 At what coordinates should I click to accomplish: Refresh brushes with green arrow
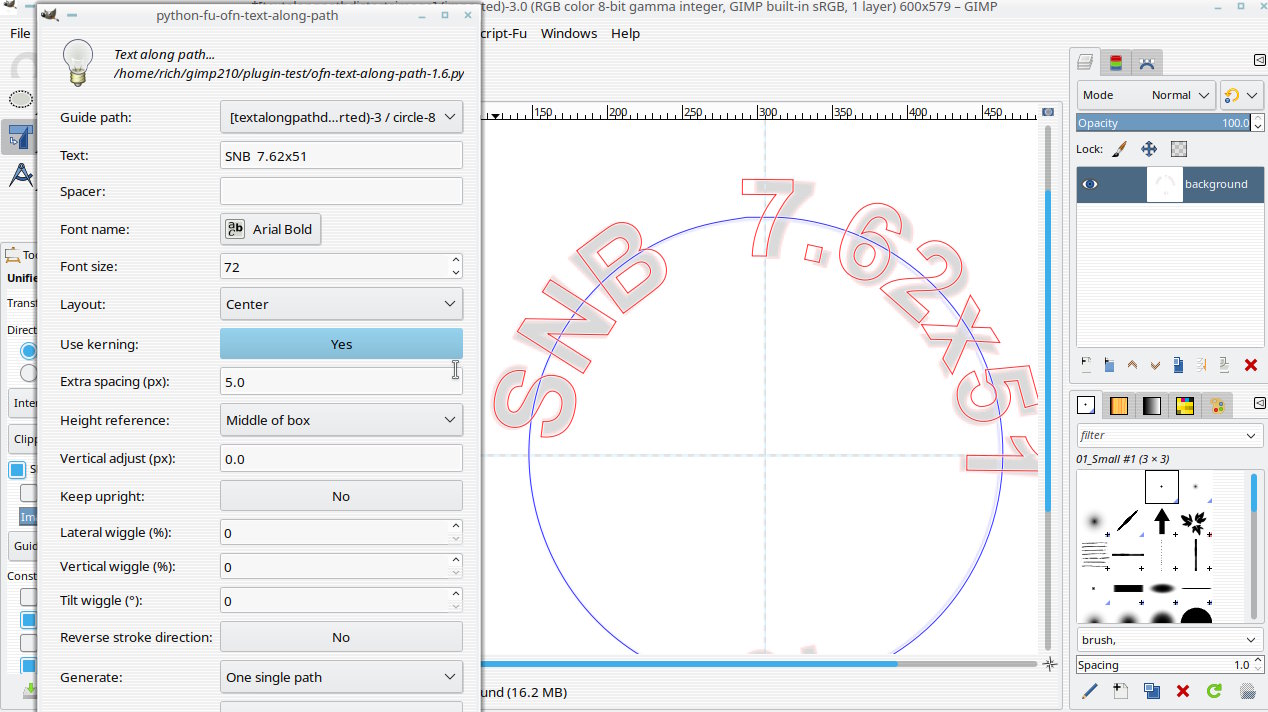point(1214,691)
